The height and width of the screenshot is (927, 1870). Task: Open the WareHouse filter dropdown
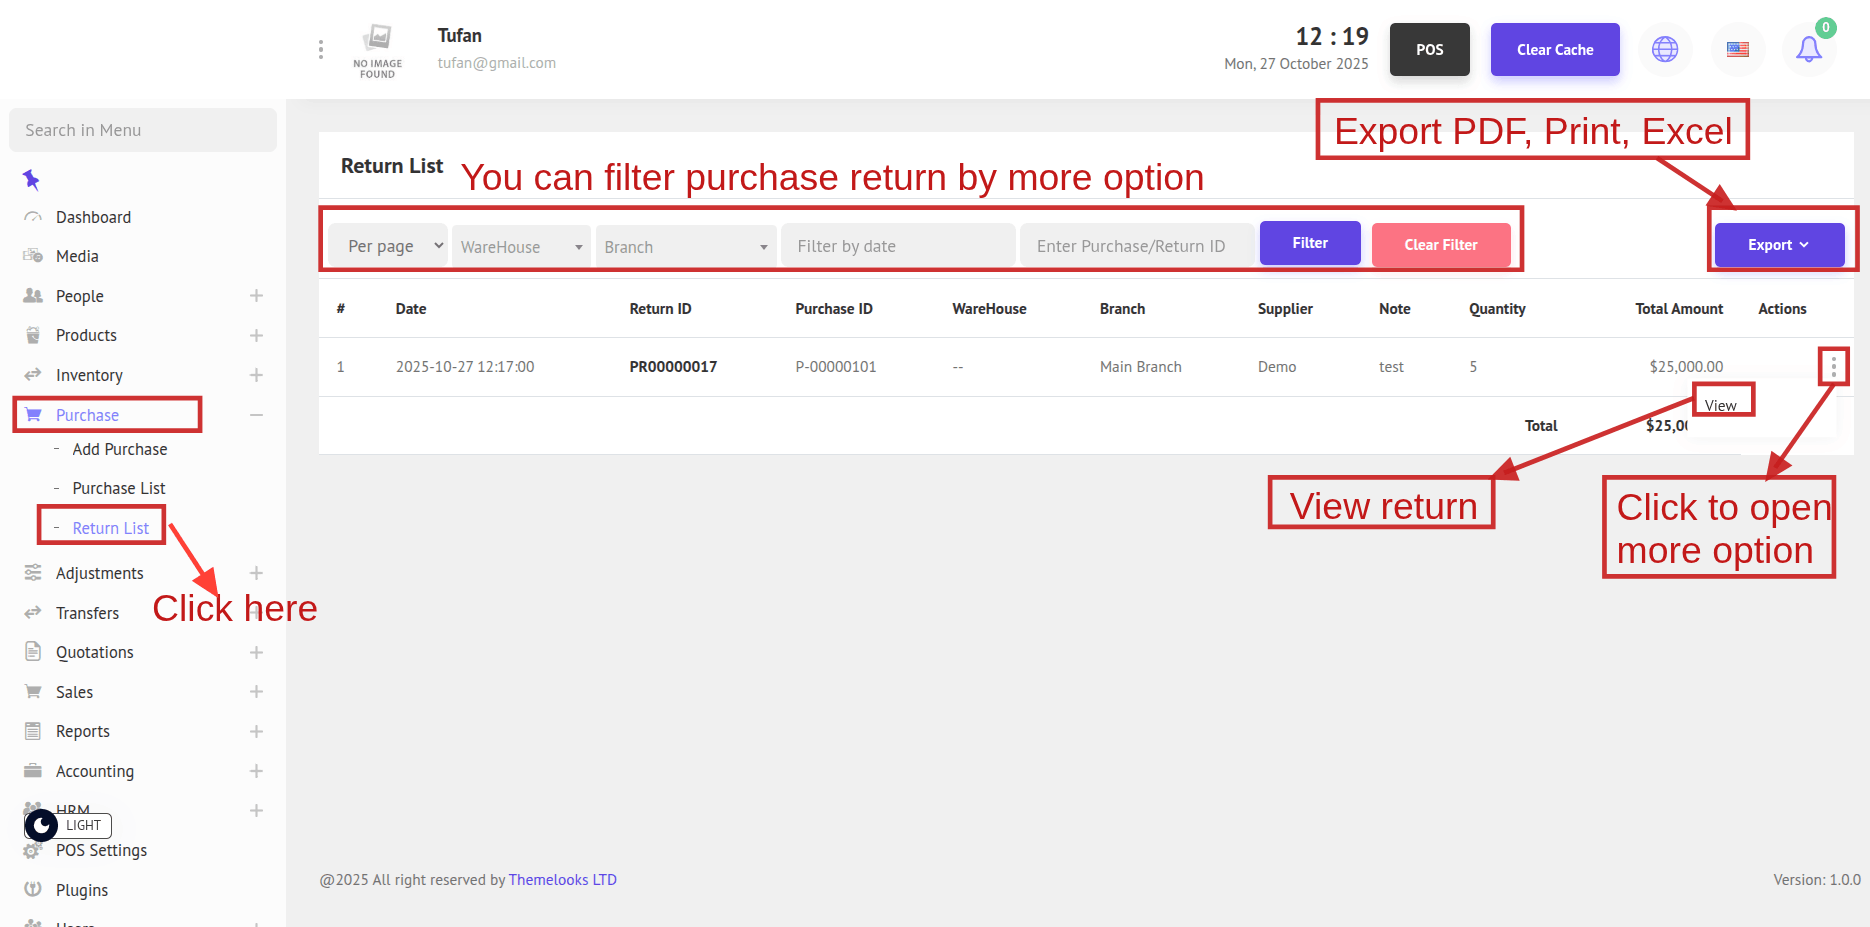(521, 247)
